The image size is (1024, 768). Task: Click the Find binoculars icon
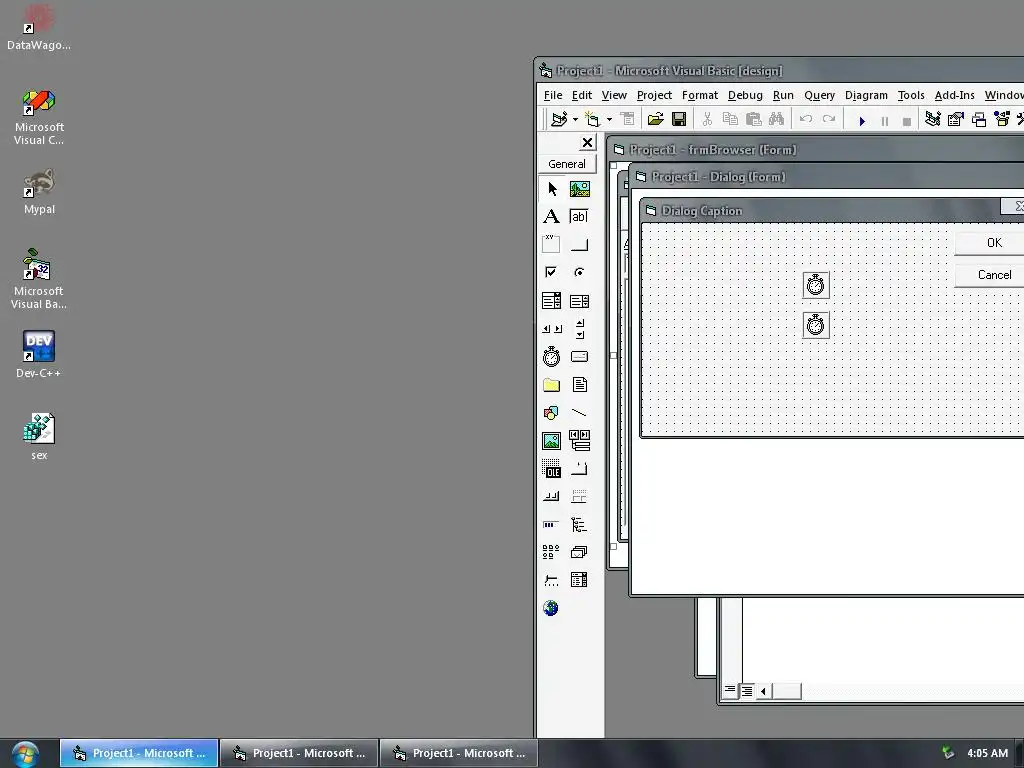tap(776, 120)
